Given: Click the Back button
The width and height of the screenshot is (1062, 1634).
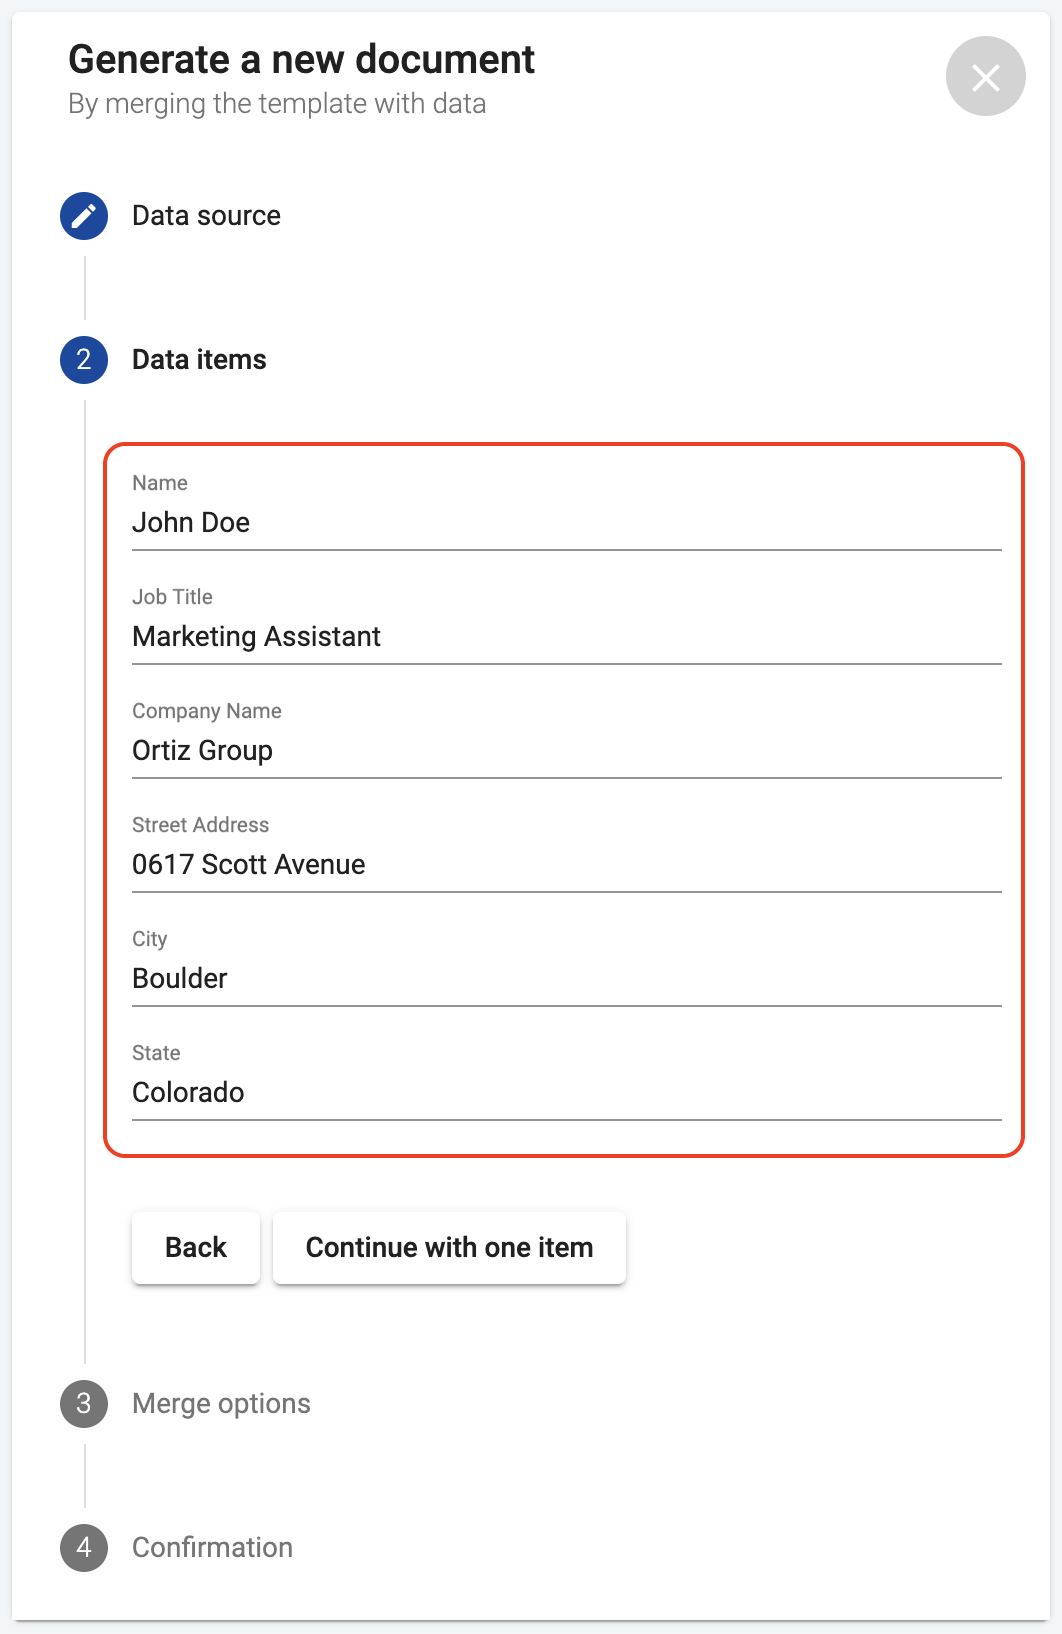Looking at the screenshot, I should (196, 1248).
